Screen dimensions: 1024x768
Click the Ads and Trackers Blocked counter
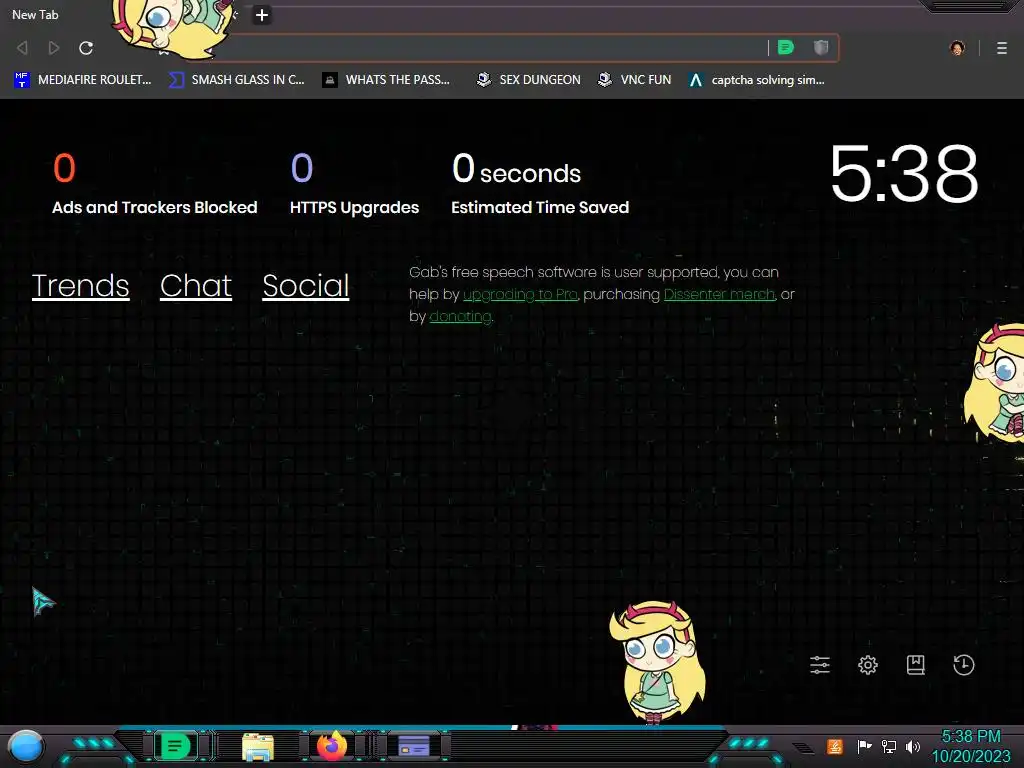point(155,184)
